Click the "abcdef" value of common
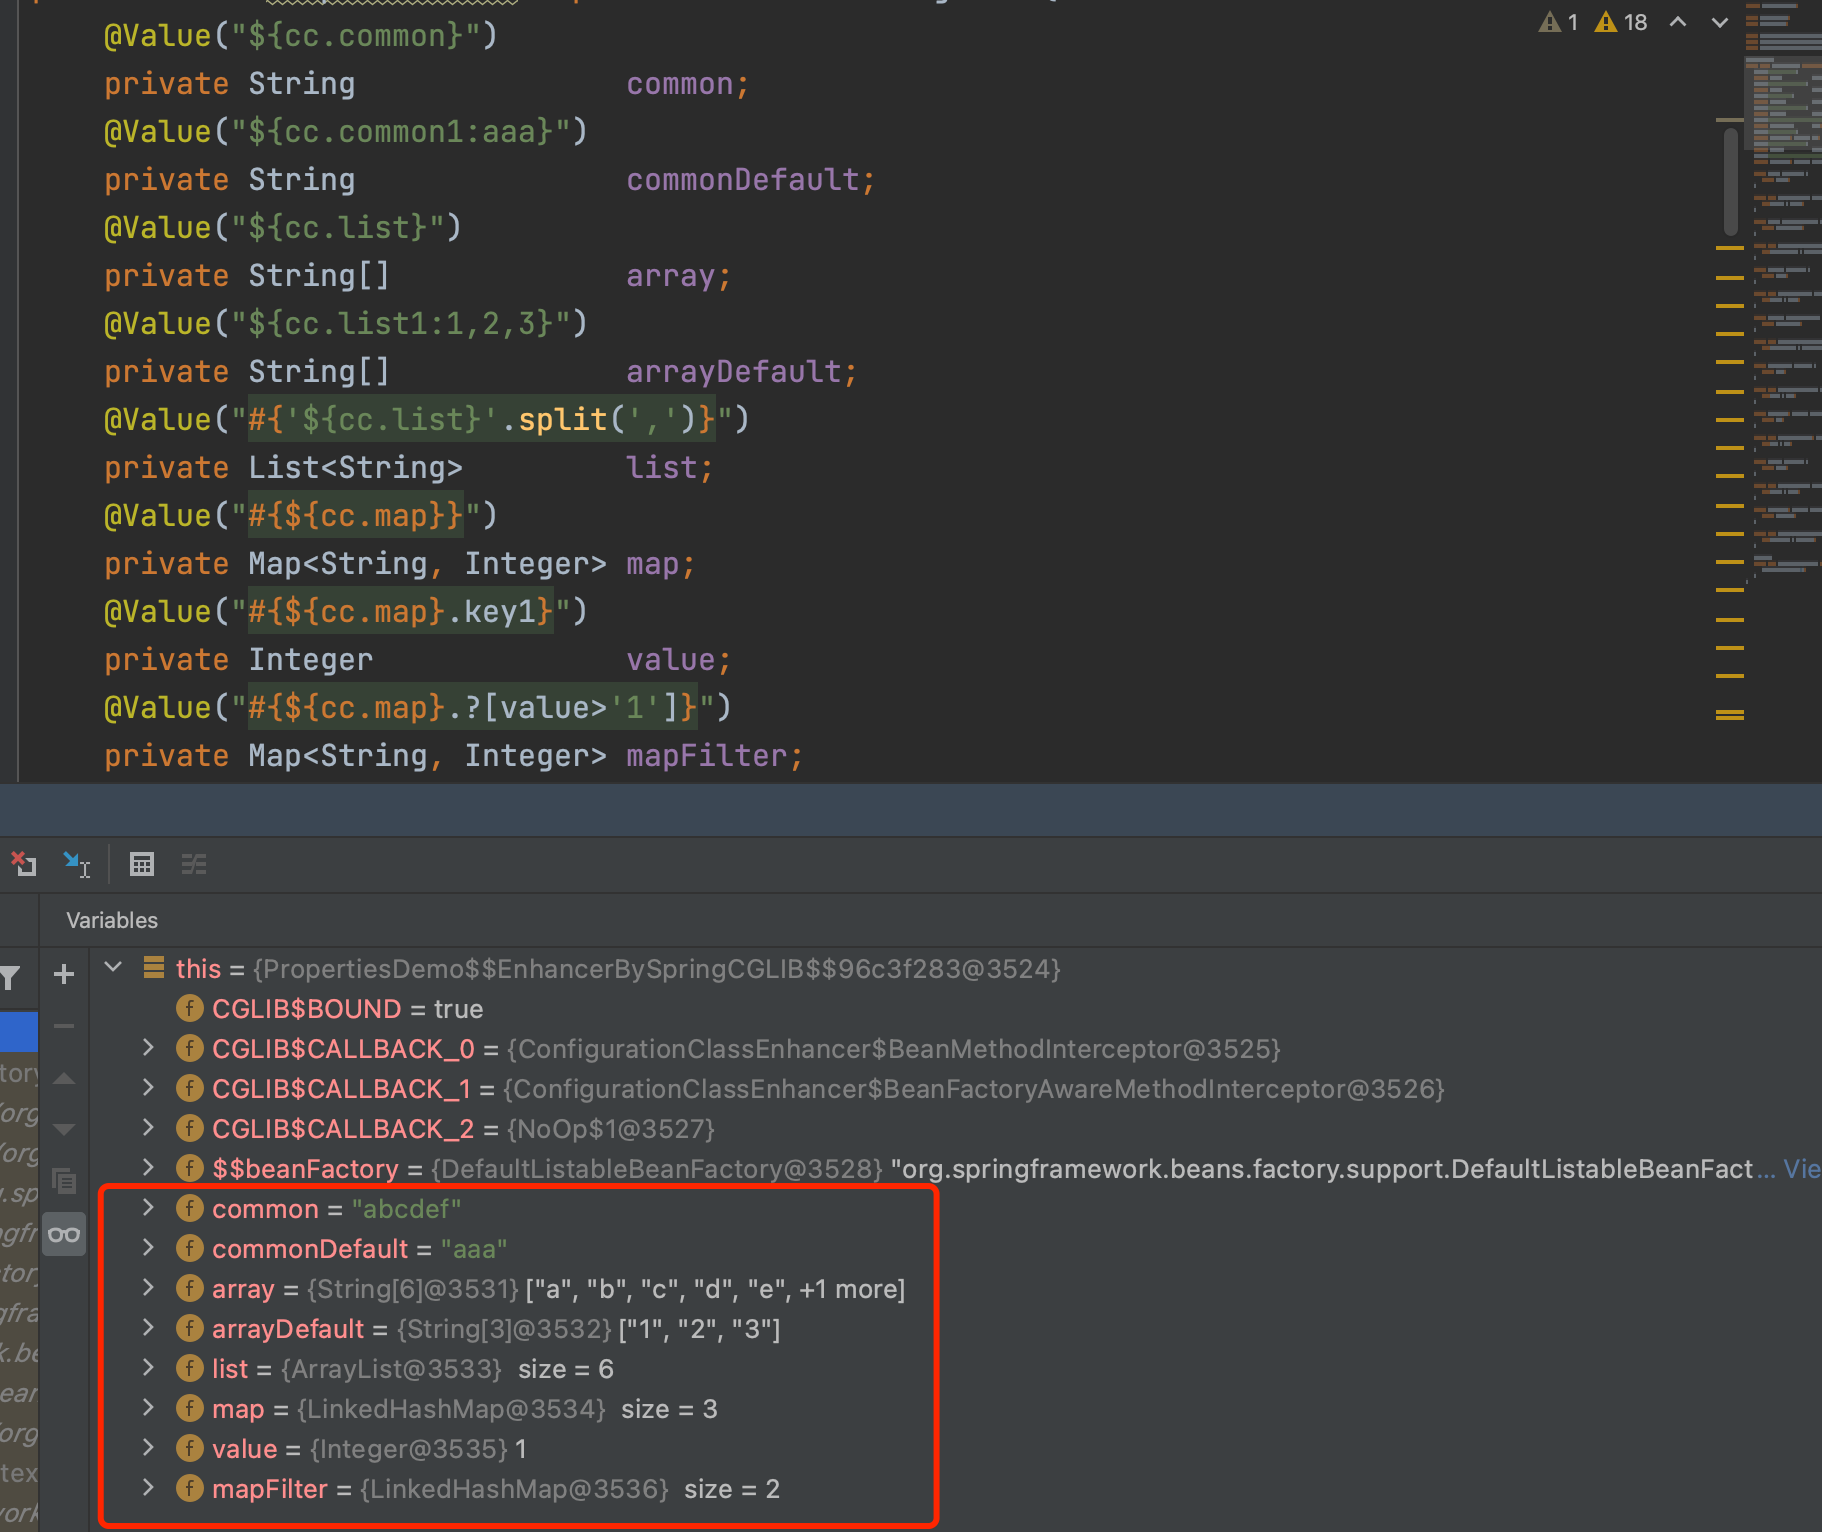The image size is (1822, 1532). click(406, 1209)
